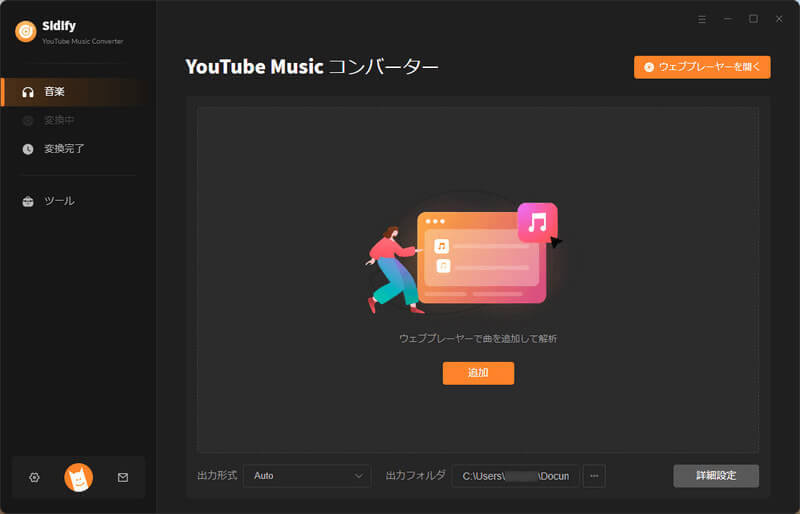Click the orange user avatar icon
Screen dimensions: 800x514
tap(79, 478)
